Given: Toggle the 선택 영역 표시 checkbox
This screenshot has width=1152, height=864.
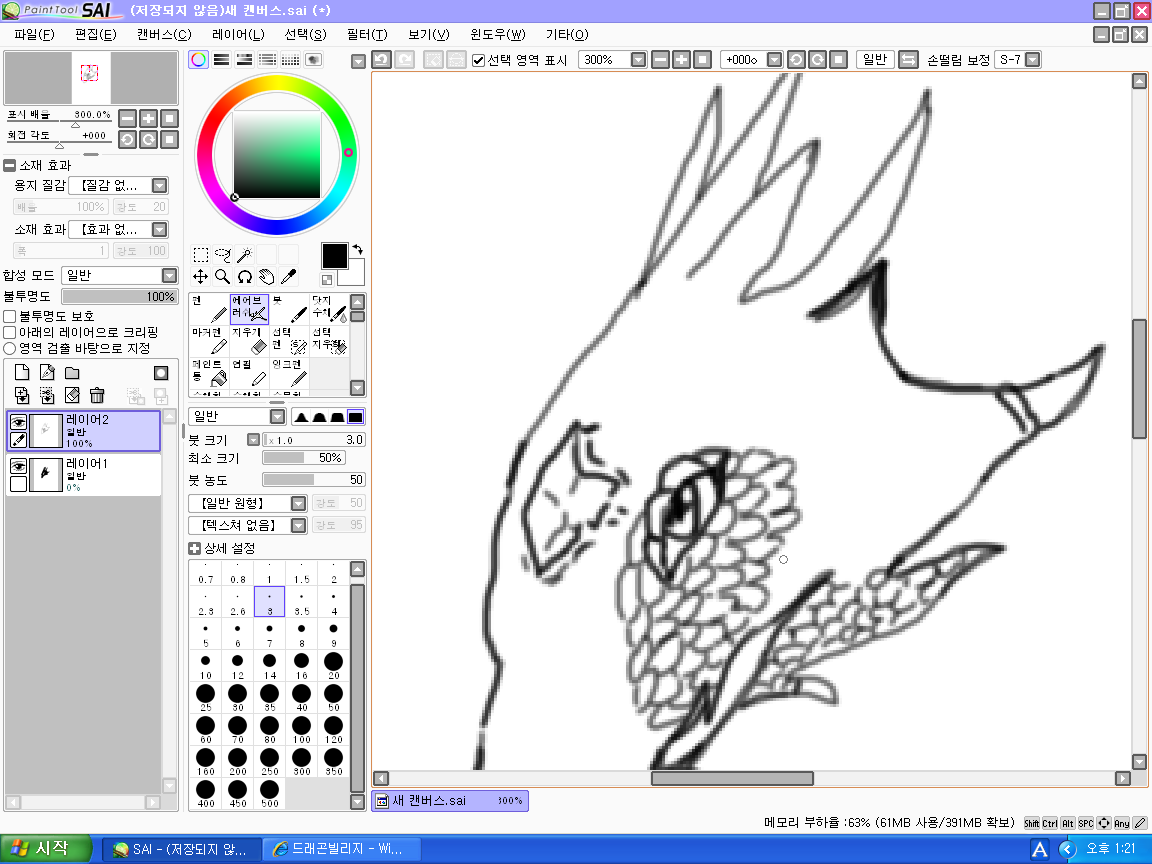Looking at the screenshot, I should [x=479, y=60].
